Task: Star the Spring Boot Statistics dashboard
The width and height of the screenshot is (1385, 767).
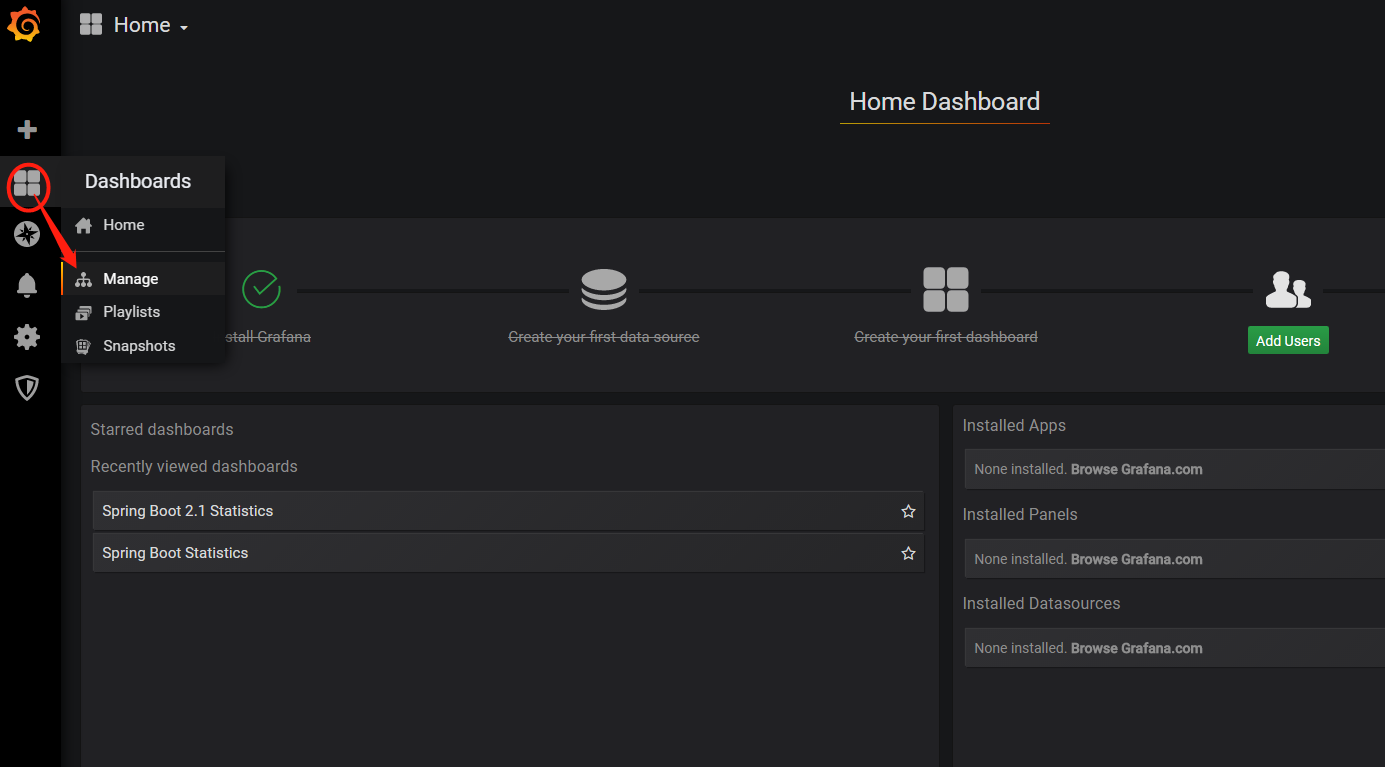Action: pos(908,553)
